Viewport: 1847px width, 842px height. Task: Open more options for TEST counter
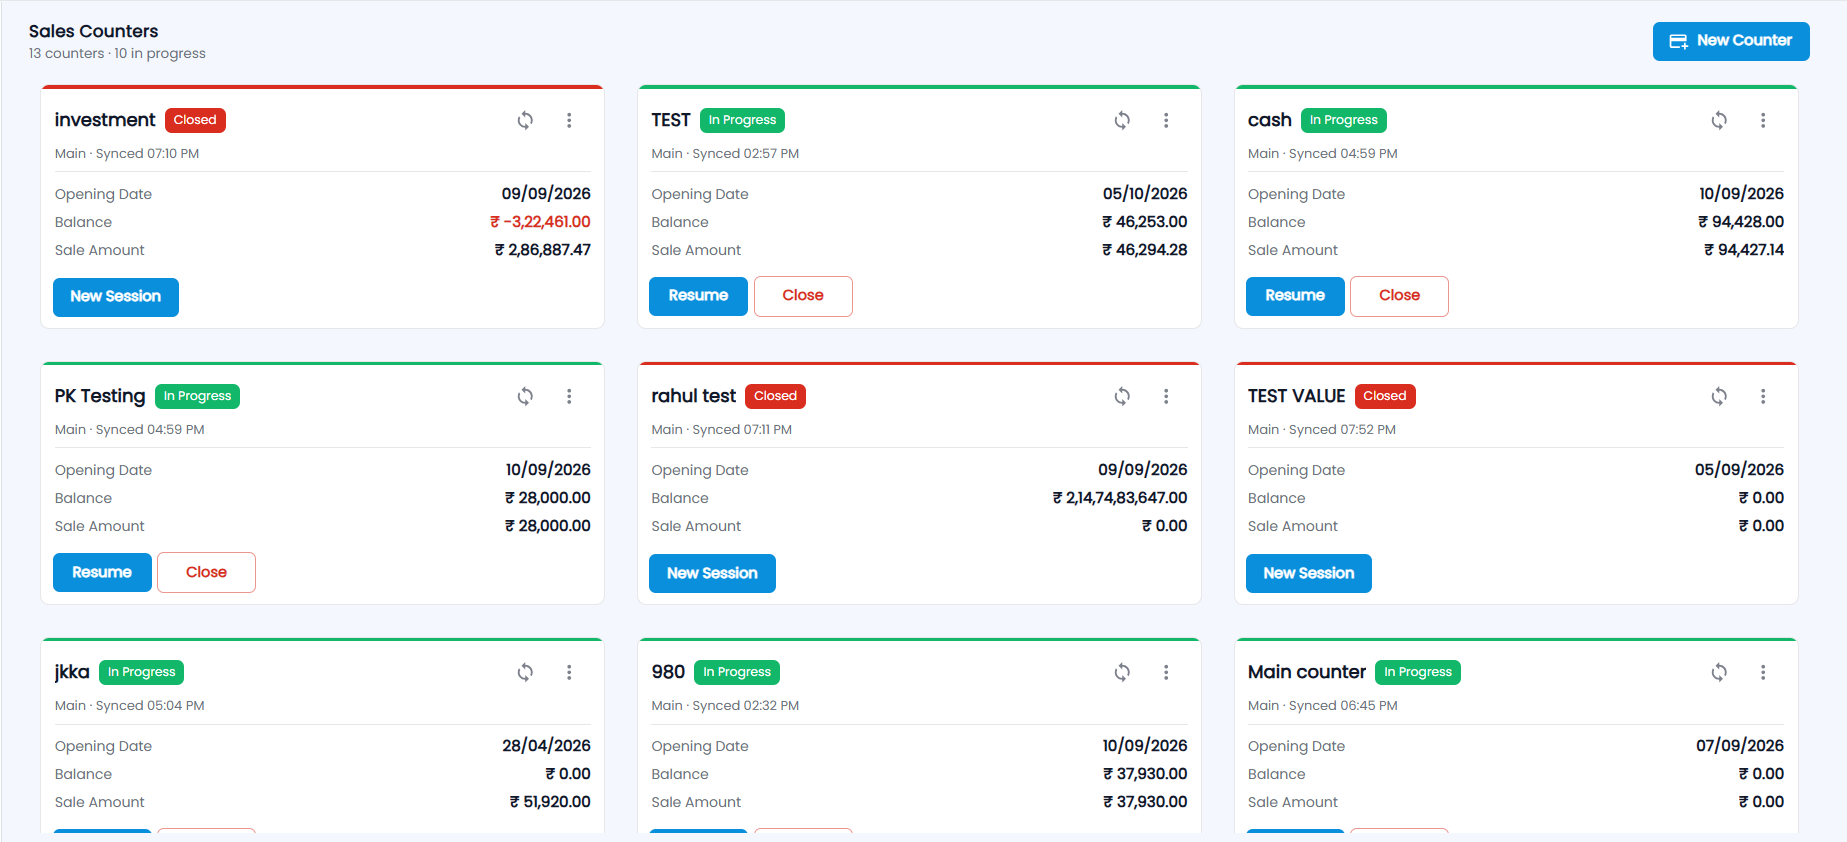click(x=1166, y=120)
